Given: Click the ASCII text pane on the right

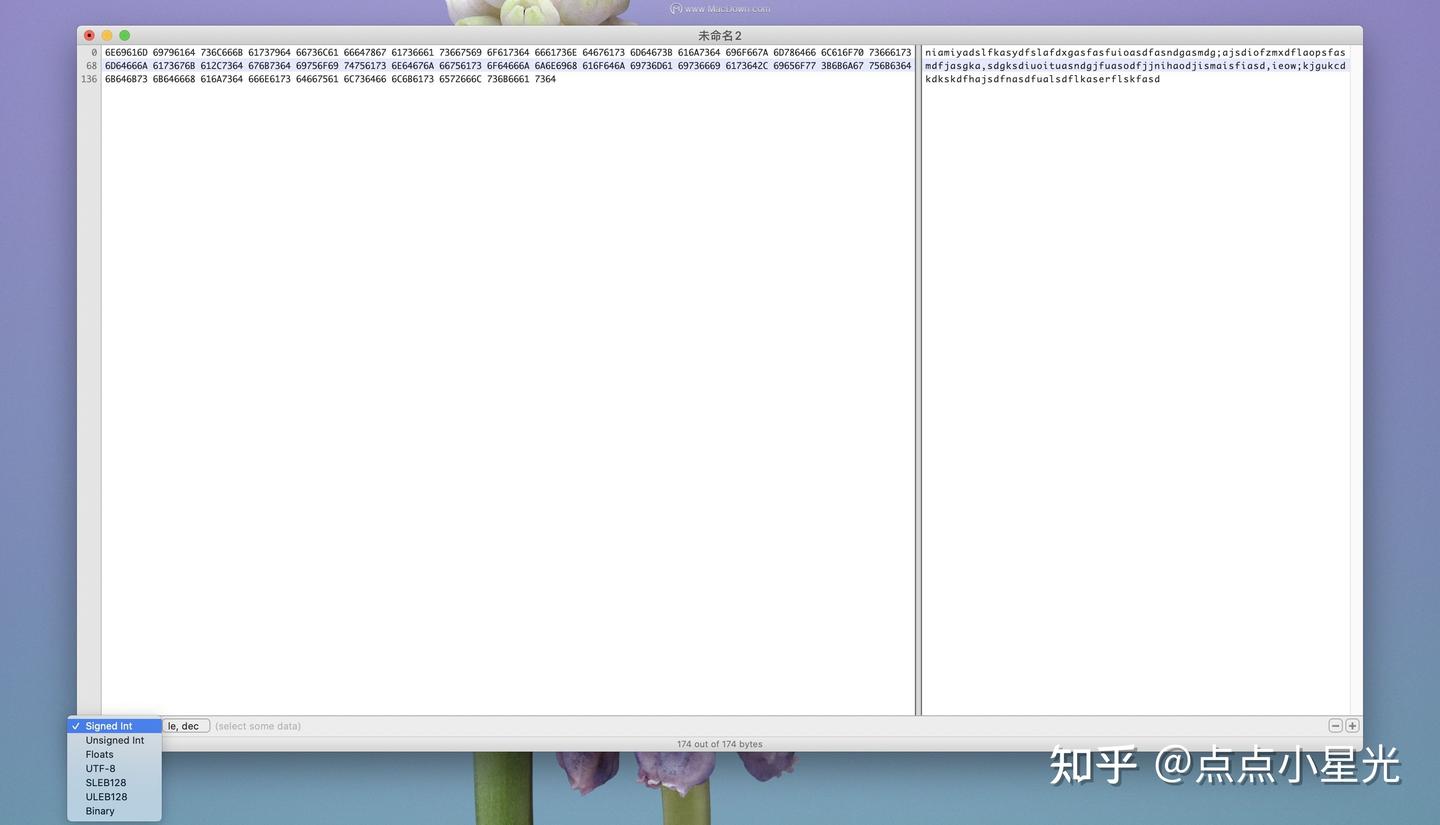Looking at the screenshot, I should (x=1135, y=65).
